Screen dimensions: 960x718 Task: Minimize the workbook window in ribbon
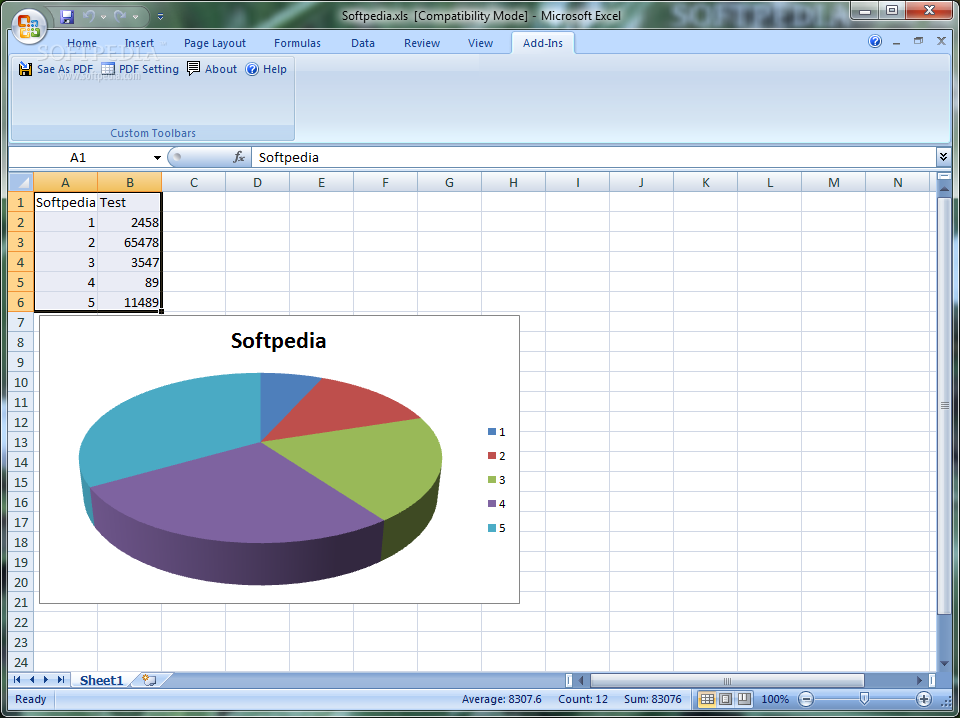[x=896, y=42]
